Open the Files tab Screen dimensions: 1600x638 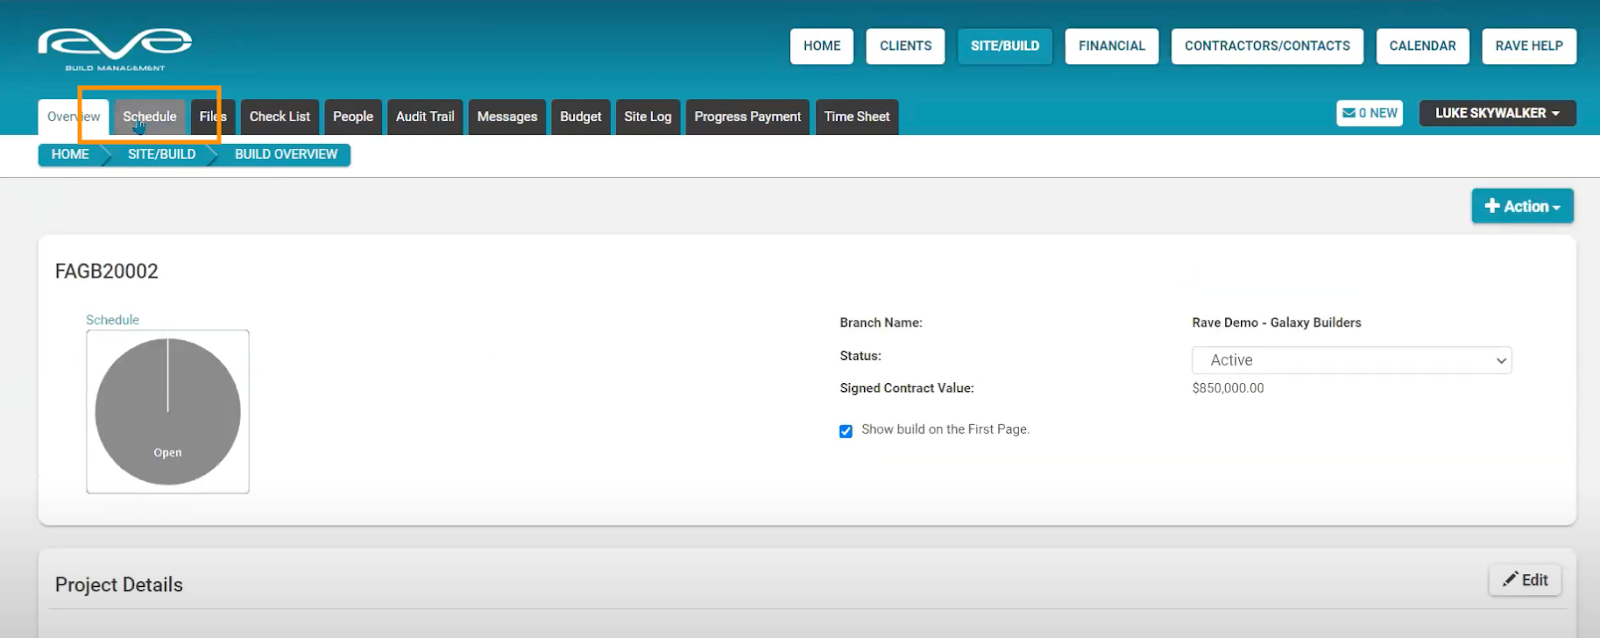[213, 117]
